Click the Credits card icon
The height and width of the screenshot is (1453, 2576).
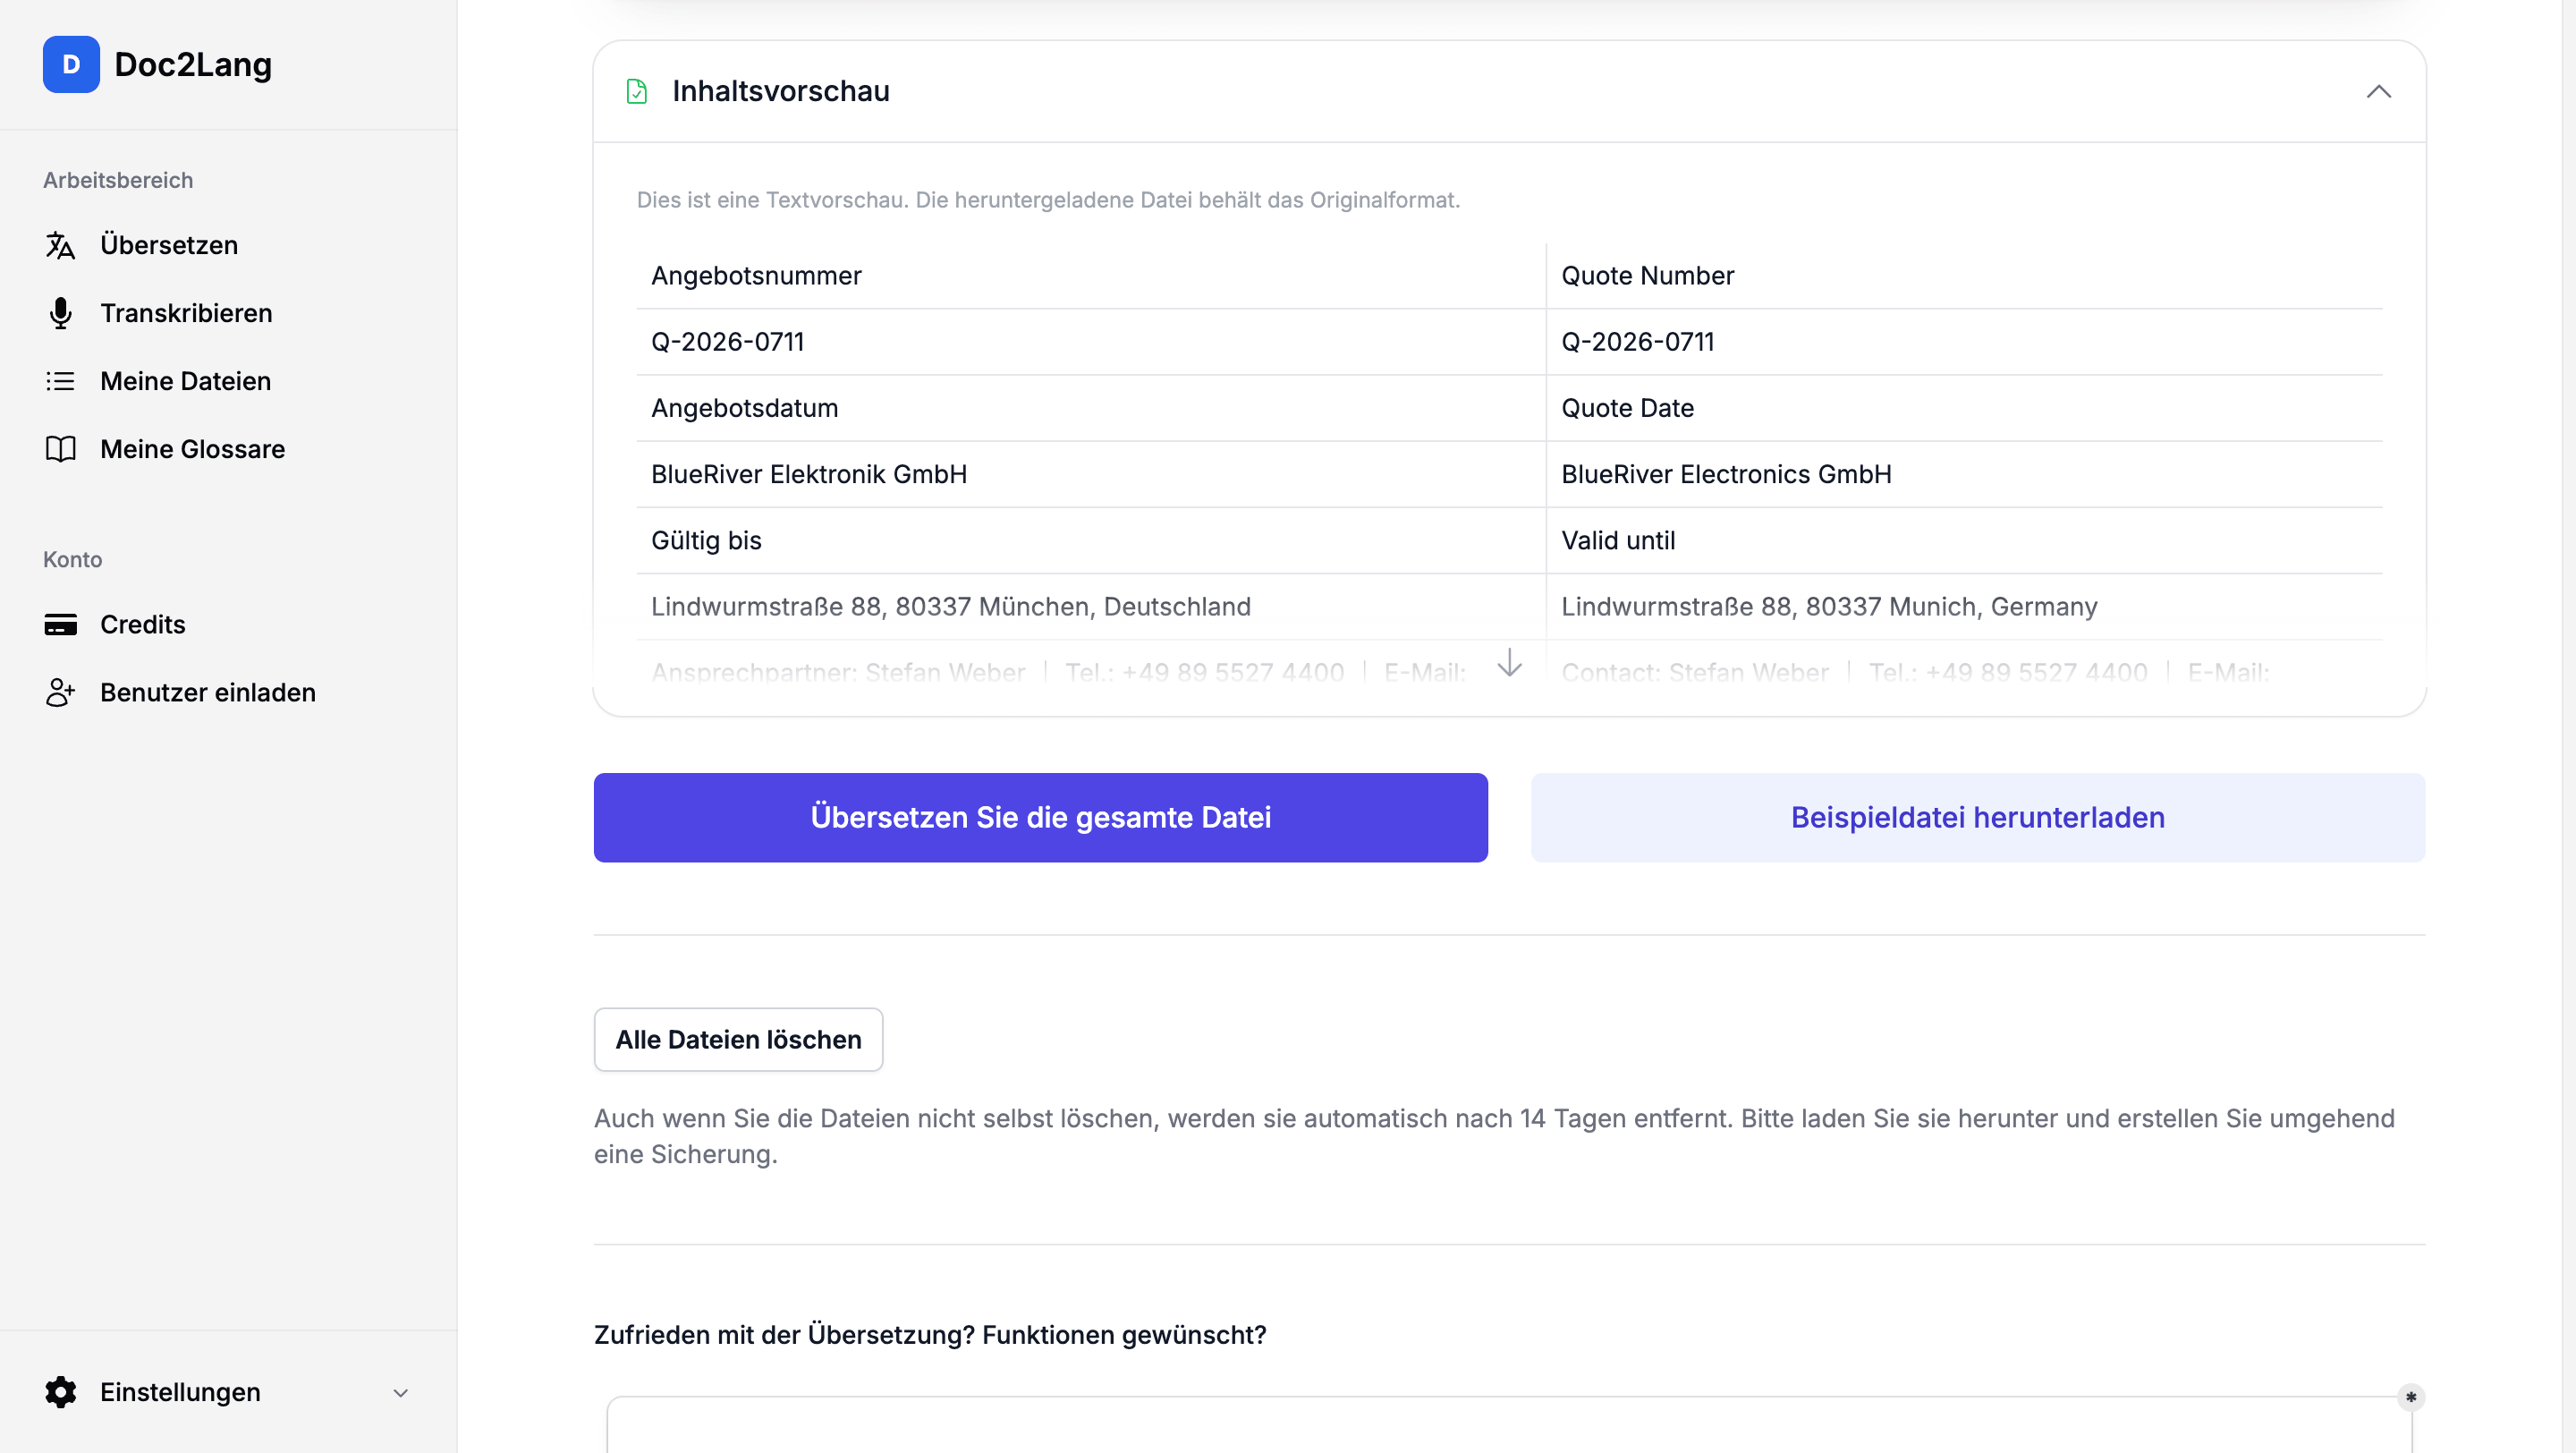[60, 624]
